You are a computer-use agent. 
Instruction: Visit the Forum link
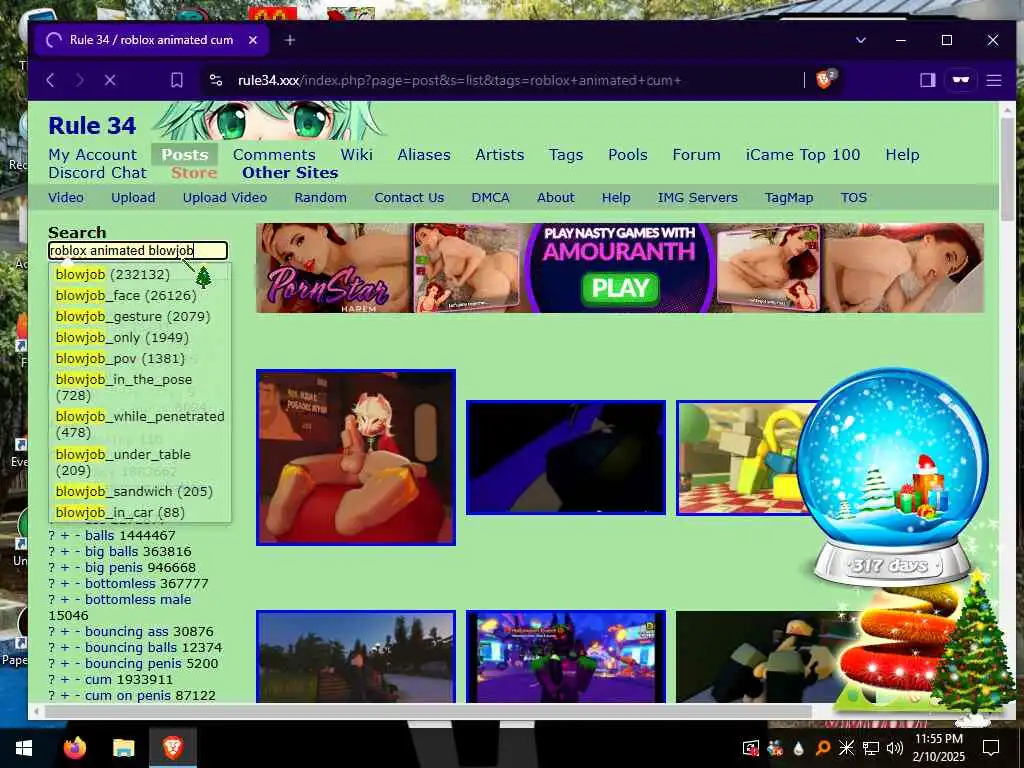coord(696,155)
